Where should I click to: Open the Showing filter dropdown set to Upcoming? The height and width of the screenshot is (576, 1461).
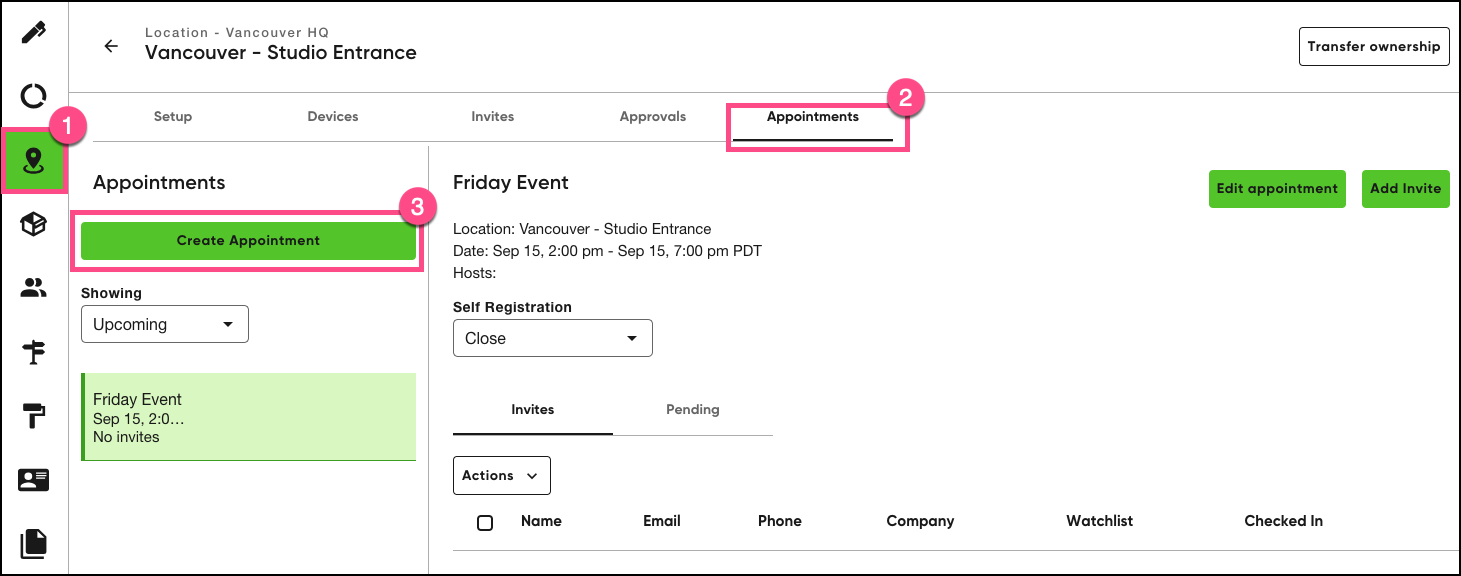pyautogui.click(x=164, y=323)
